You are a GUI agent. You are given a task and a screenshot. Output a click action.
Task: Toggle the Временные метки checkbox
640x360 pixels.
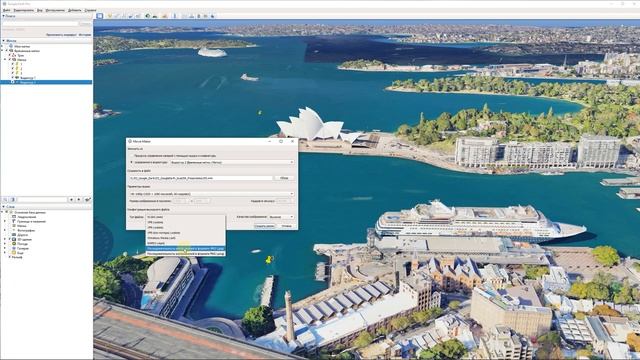click(x=6, y=51)
